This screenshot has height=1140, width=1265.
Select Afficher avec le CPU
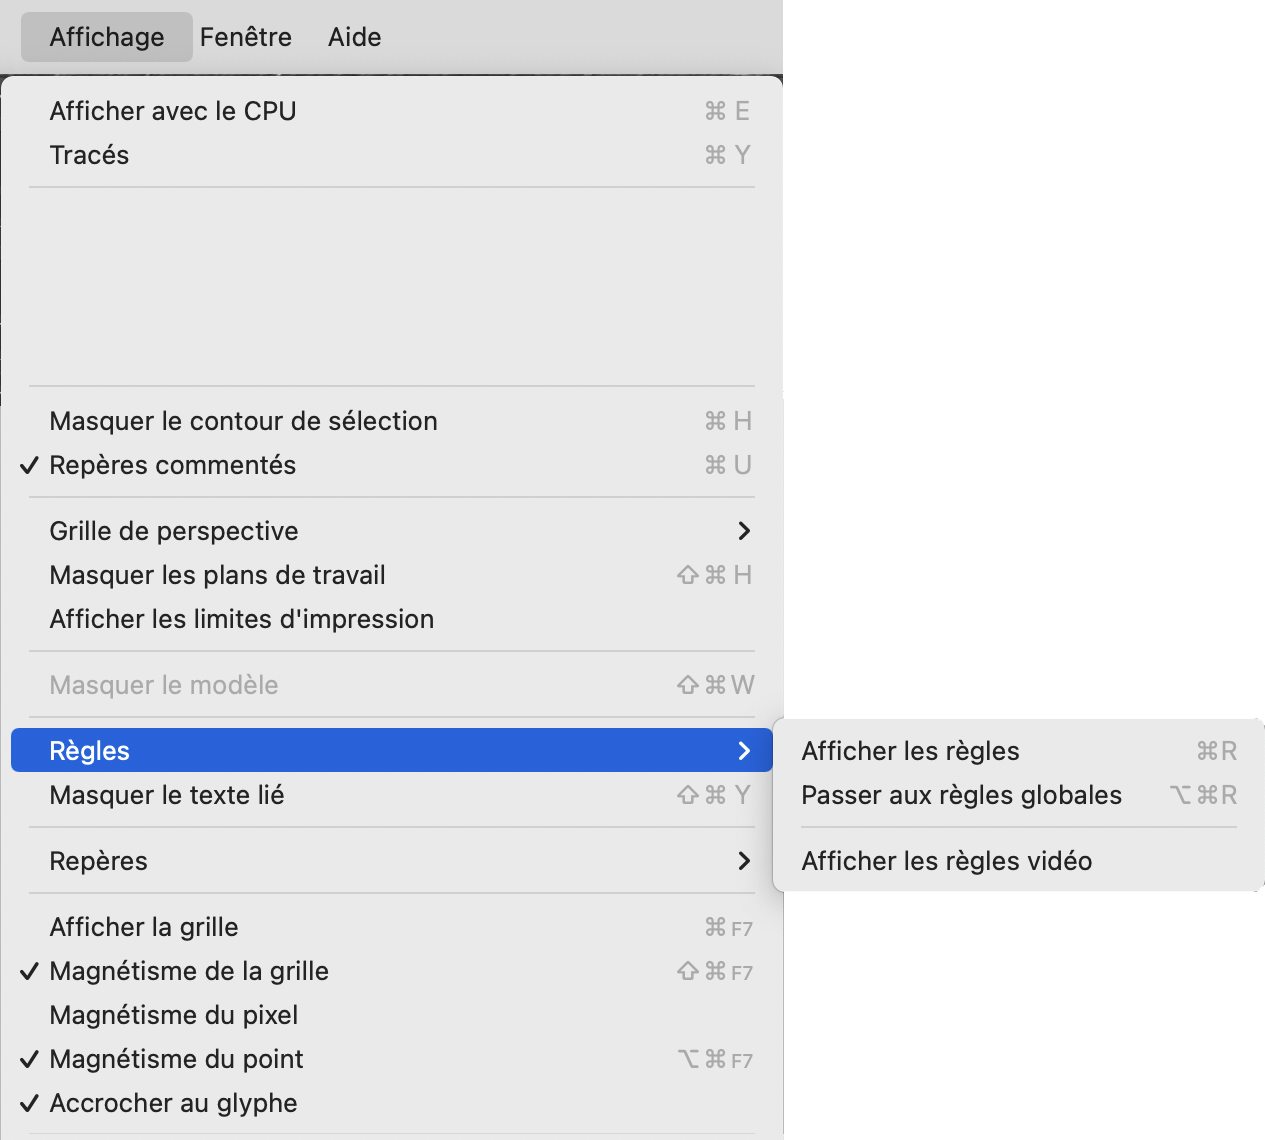173,111
